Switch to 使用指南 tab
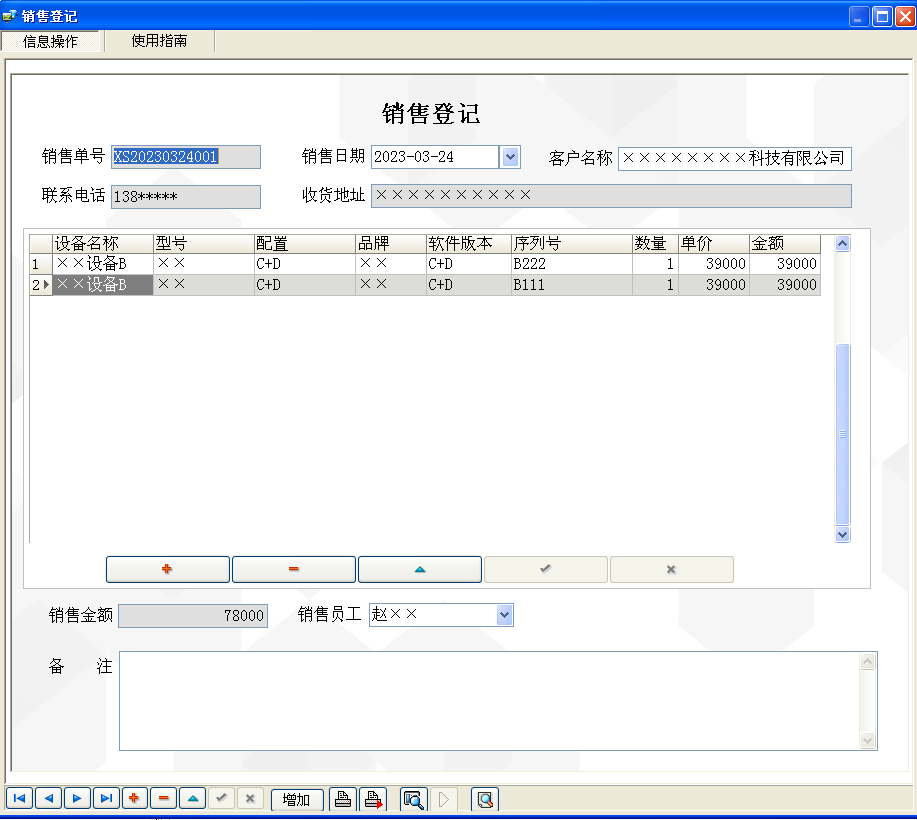The height and width of the screenshot is (820, 917). 159,41
